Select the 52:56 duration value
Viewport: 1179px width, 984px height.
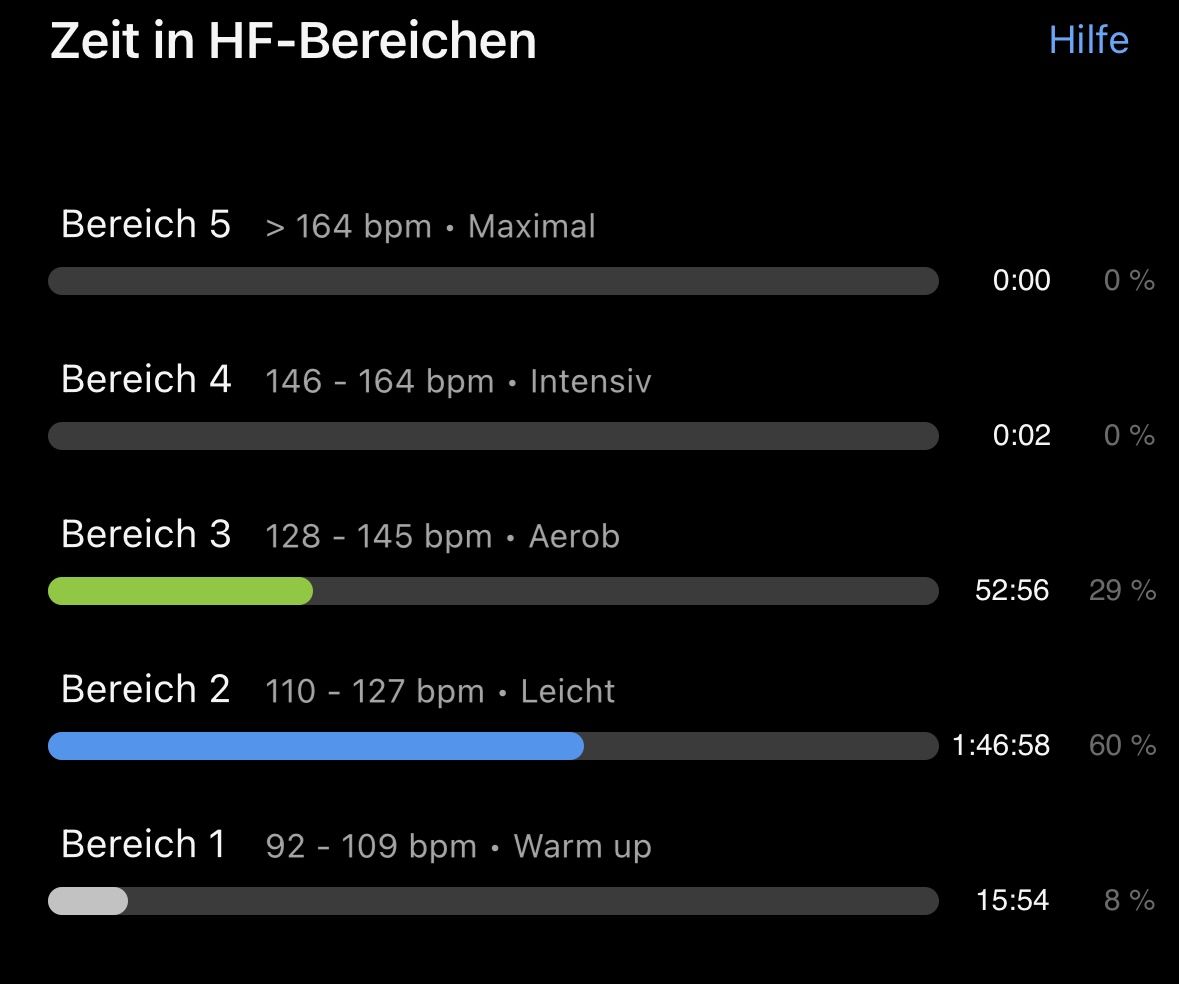[1012, 591]
